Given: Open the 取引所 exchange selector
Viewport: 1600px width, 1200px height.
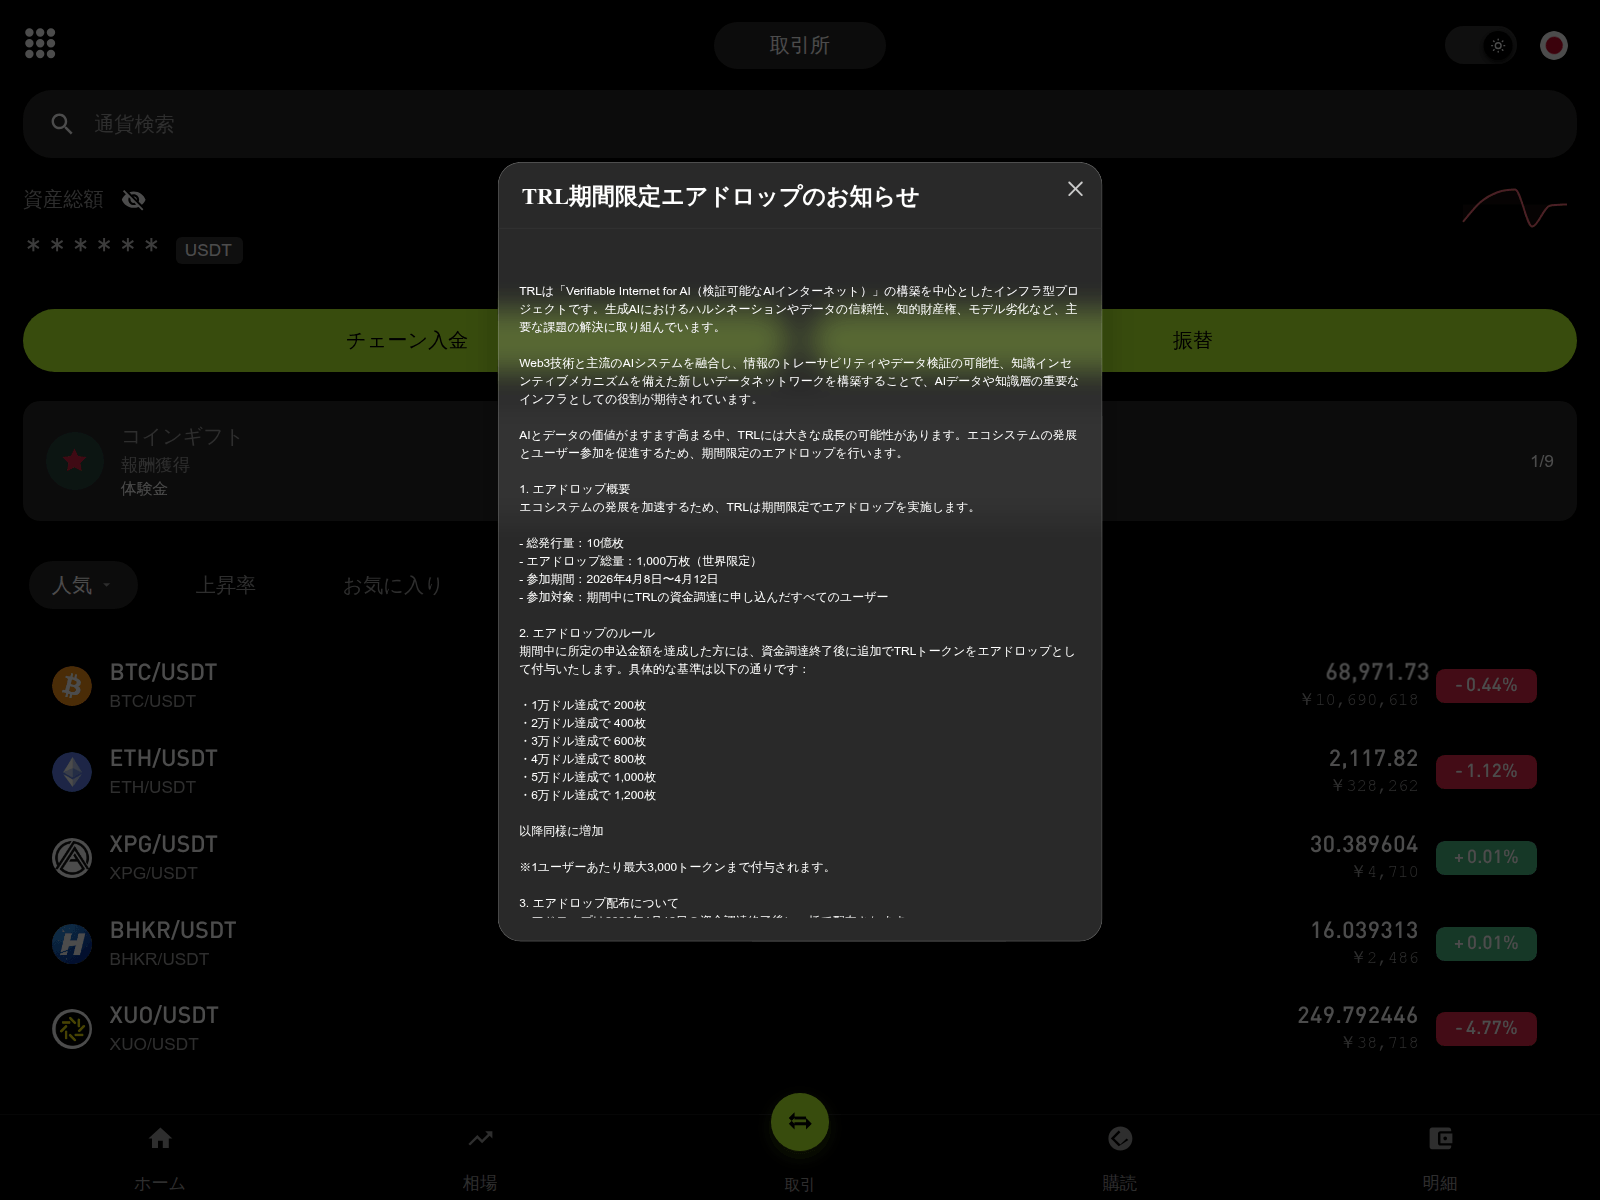Looking at the screenshot, I should click(x=800, y=45).
